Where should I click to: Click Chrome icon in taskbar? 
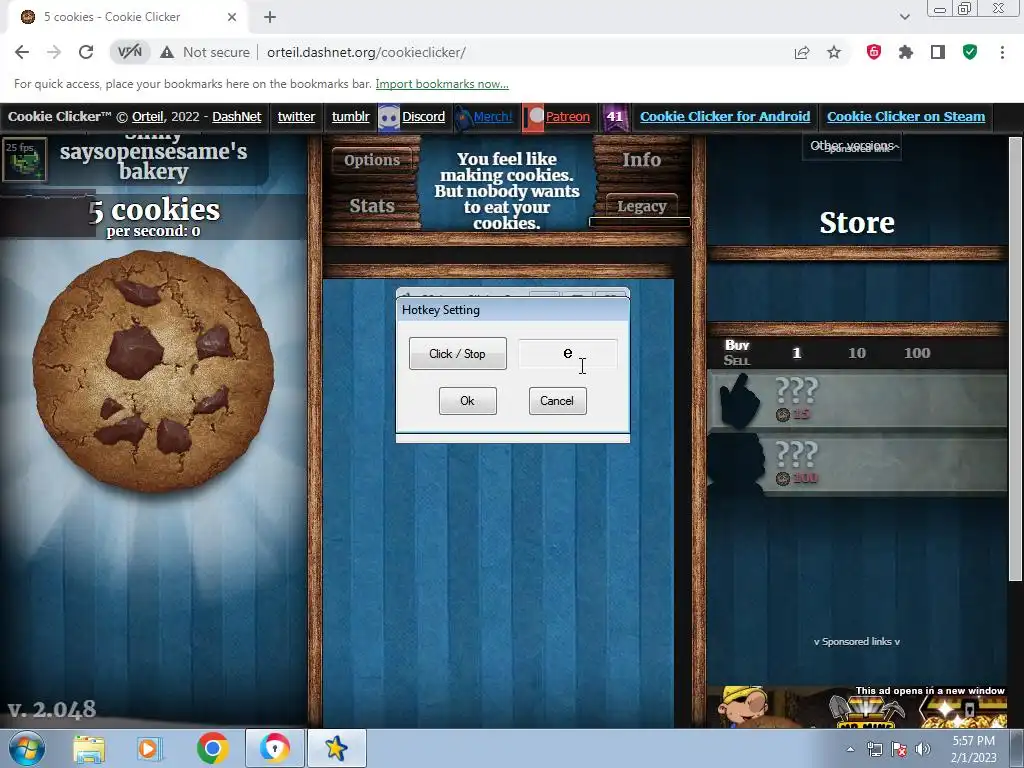[x=212, y=748]
